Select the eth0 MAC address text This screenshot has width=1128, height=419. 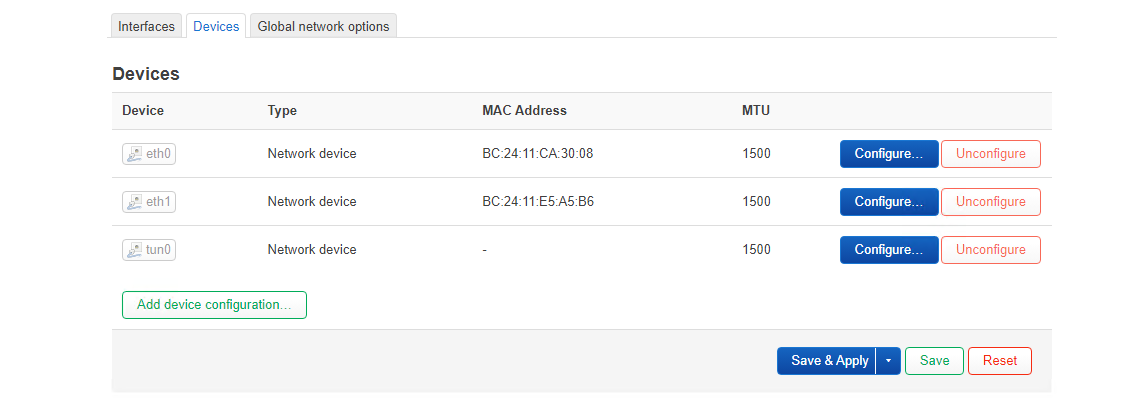[537, 154]
